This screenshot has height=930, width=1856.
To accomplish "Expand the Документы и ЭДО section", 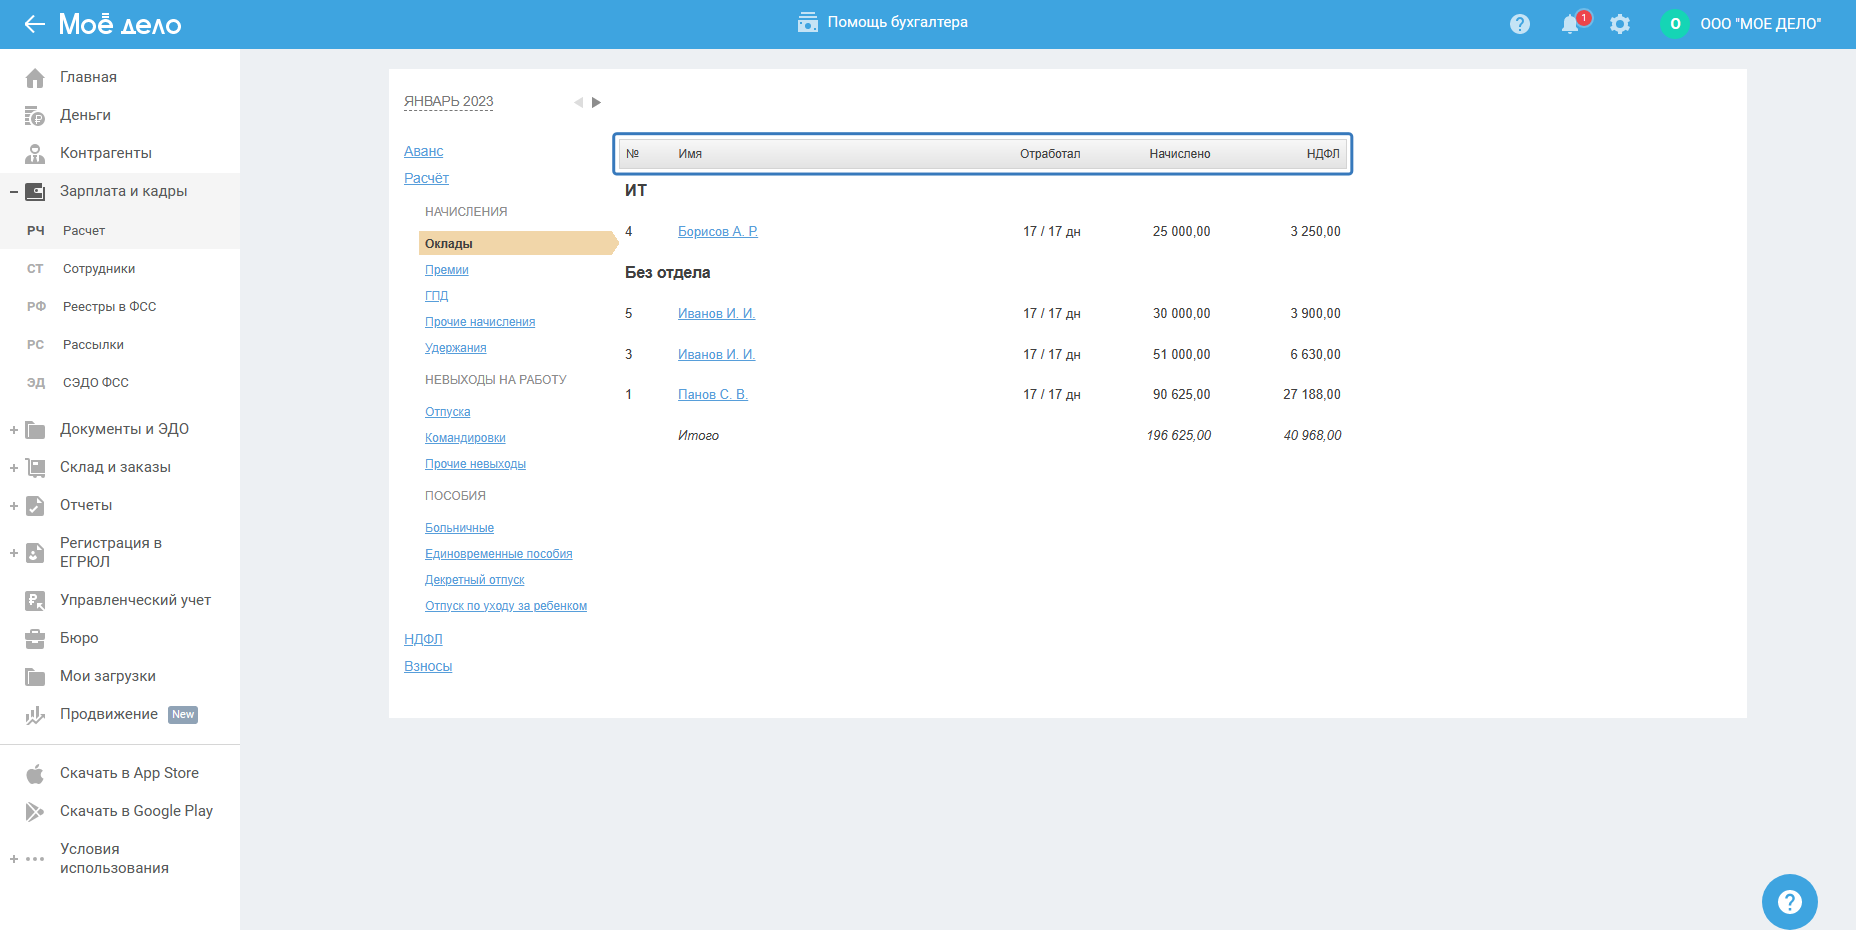I will click(14, 430).
